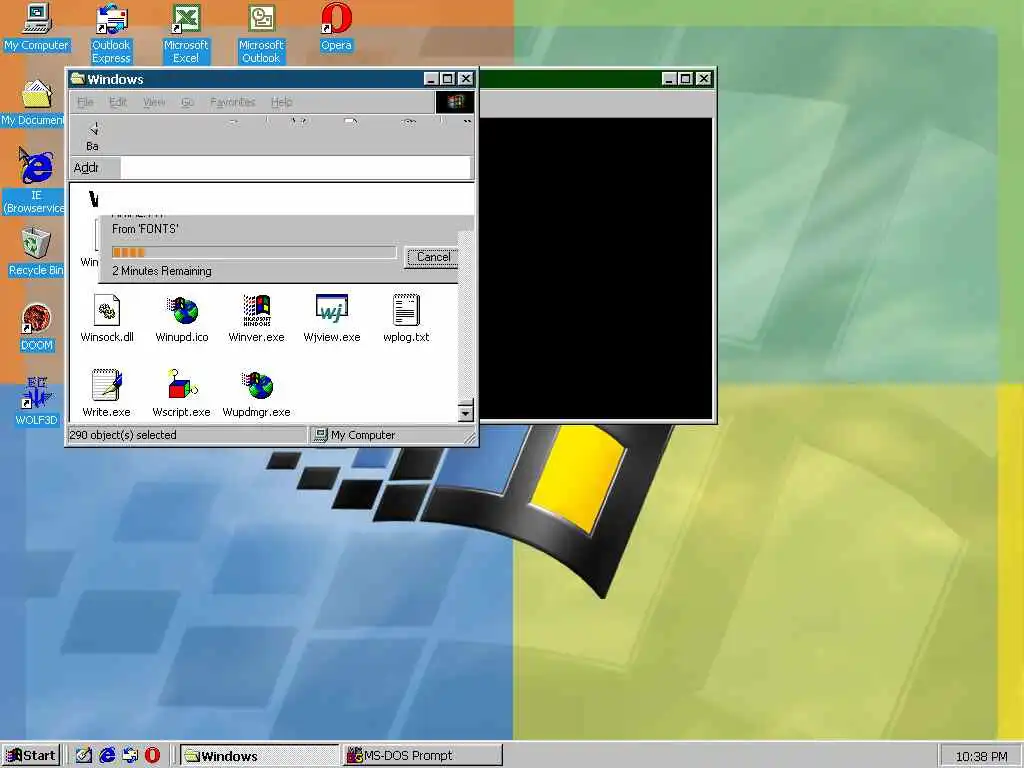Click the Start button
The width and height of the screenshot is (1024, 768).
point(31,756)
